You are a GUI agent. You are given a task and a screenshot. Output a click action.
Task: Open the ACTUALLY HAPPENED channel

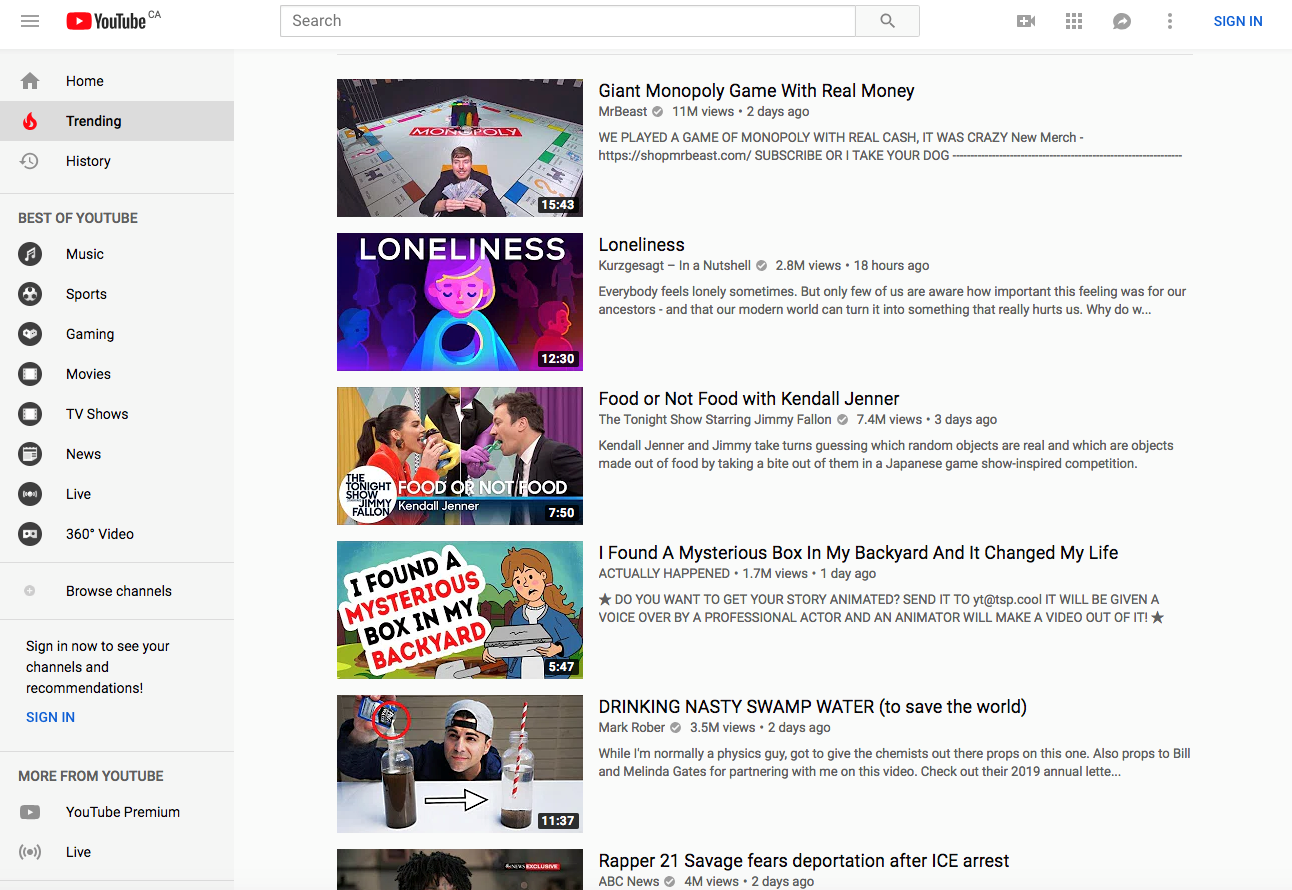tap(664, 574)
